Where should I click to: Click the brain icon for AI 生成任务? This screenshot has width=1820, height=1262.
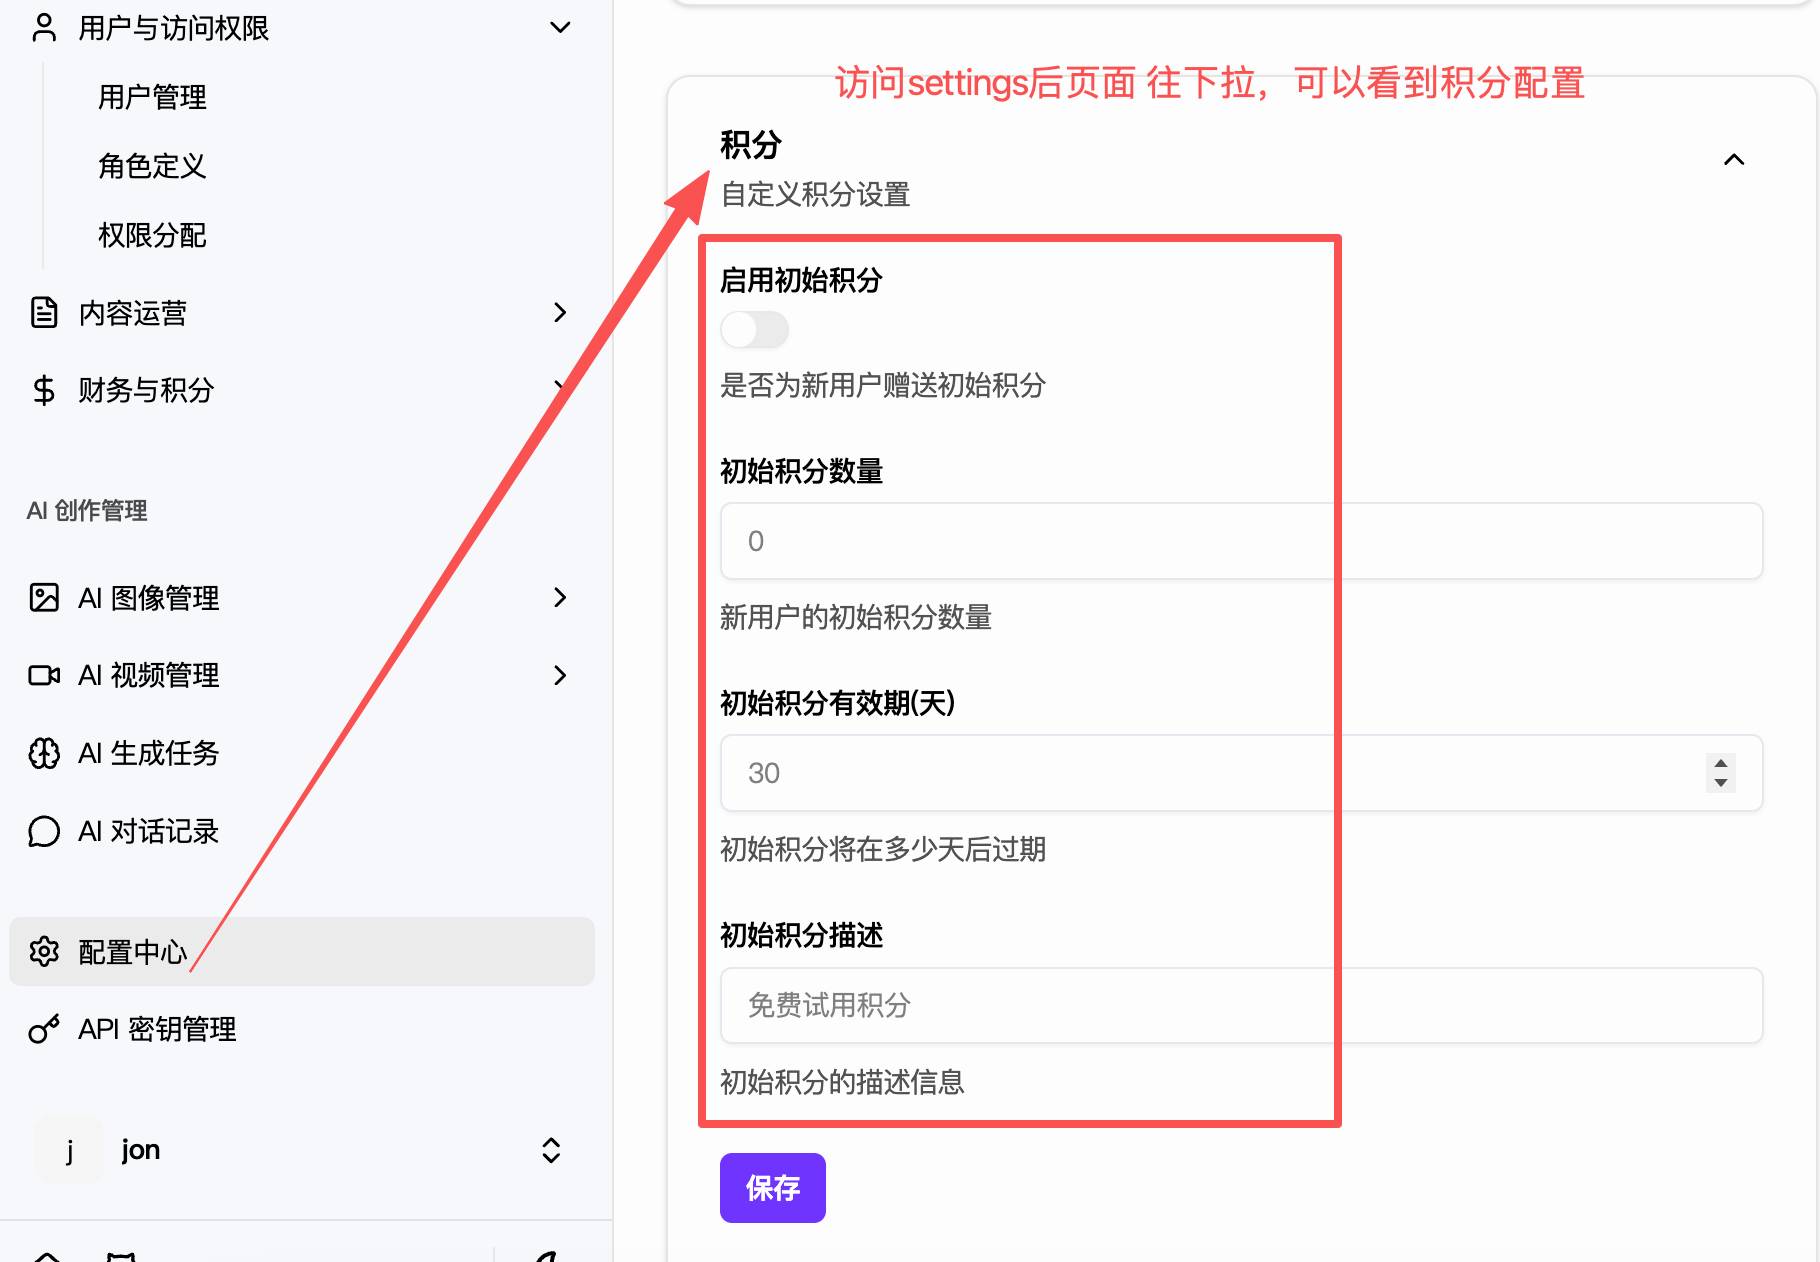pyautogui.click(x=44, y=753)
